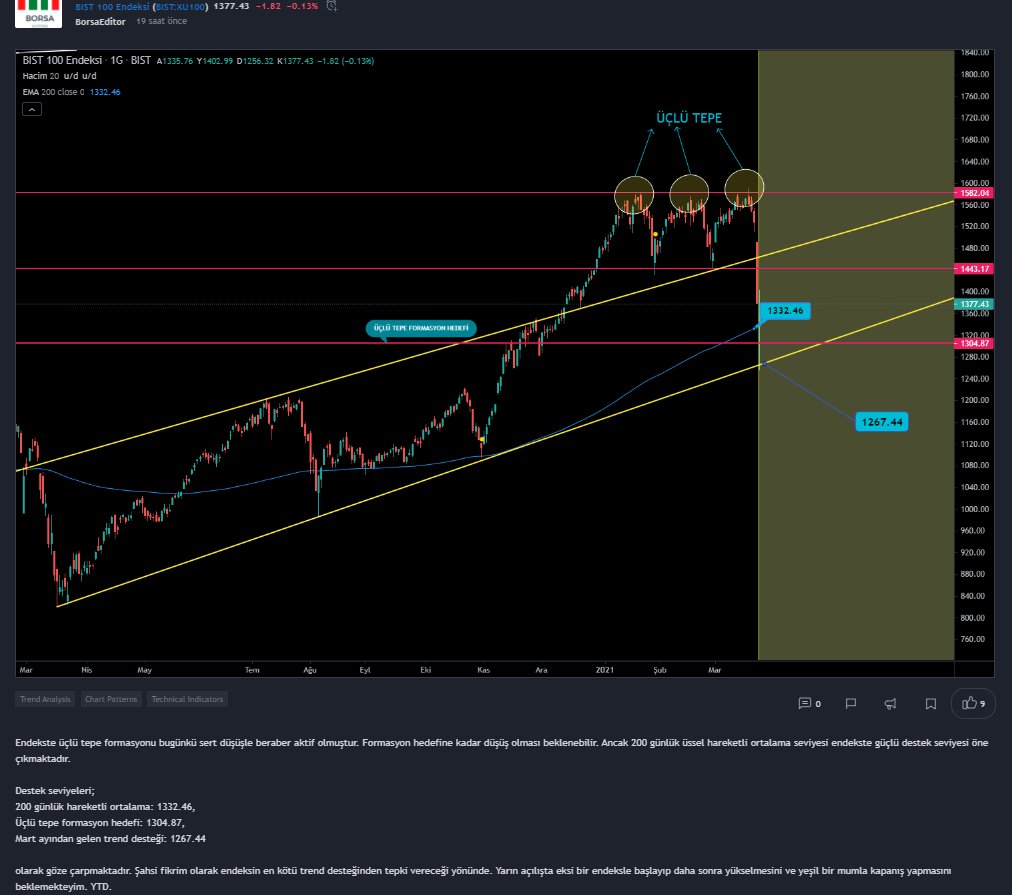Open the BorsaEditor profile avatar
1012x895 pixels.
(x=39, y=13)
